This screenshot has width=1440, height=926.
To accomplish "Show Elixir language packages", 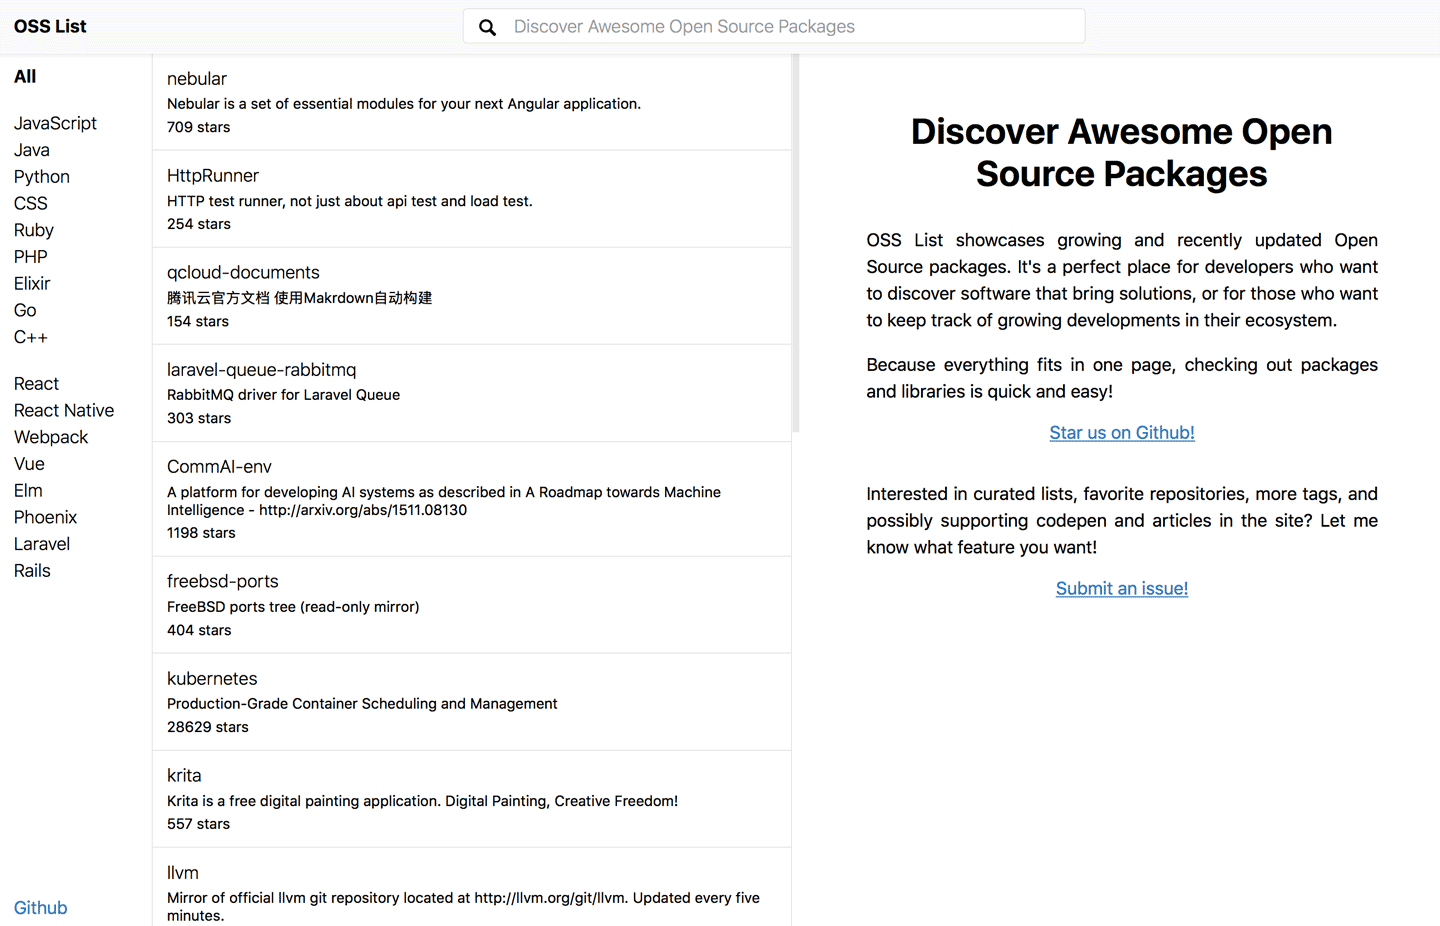I will [x=32, y=284].
